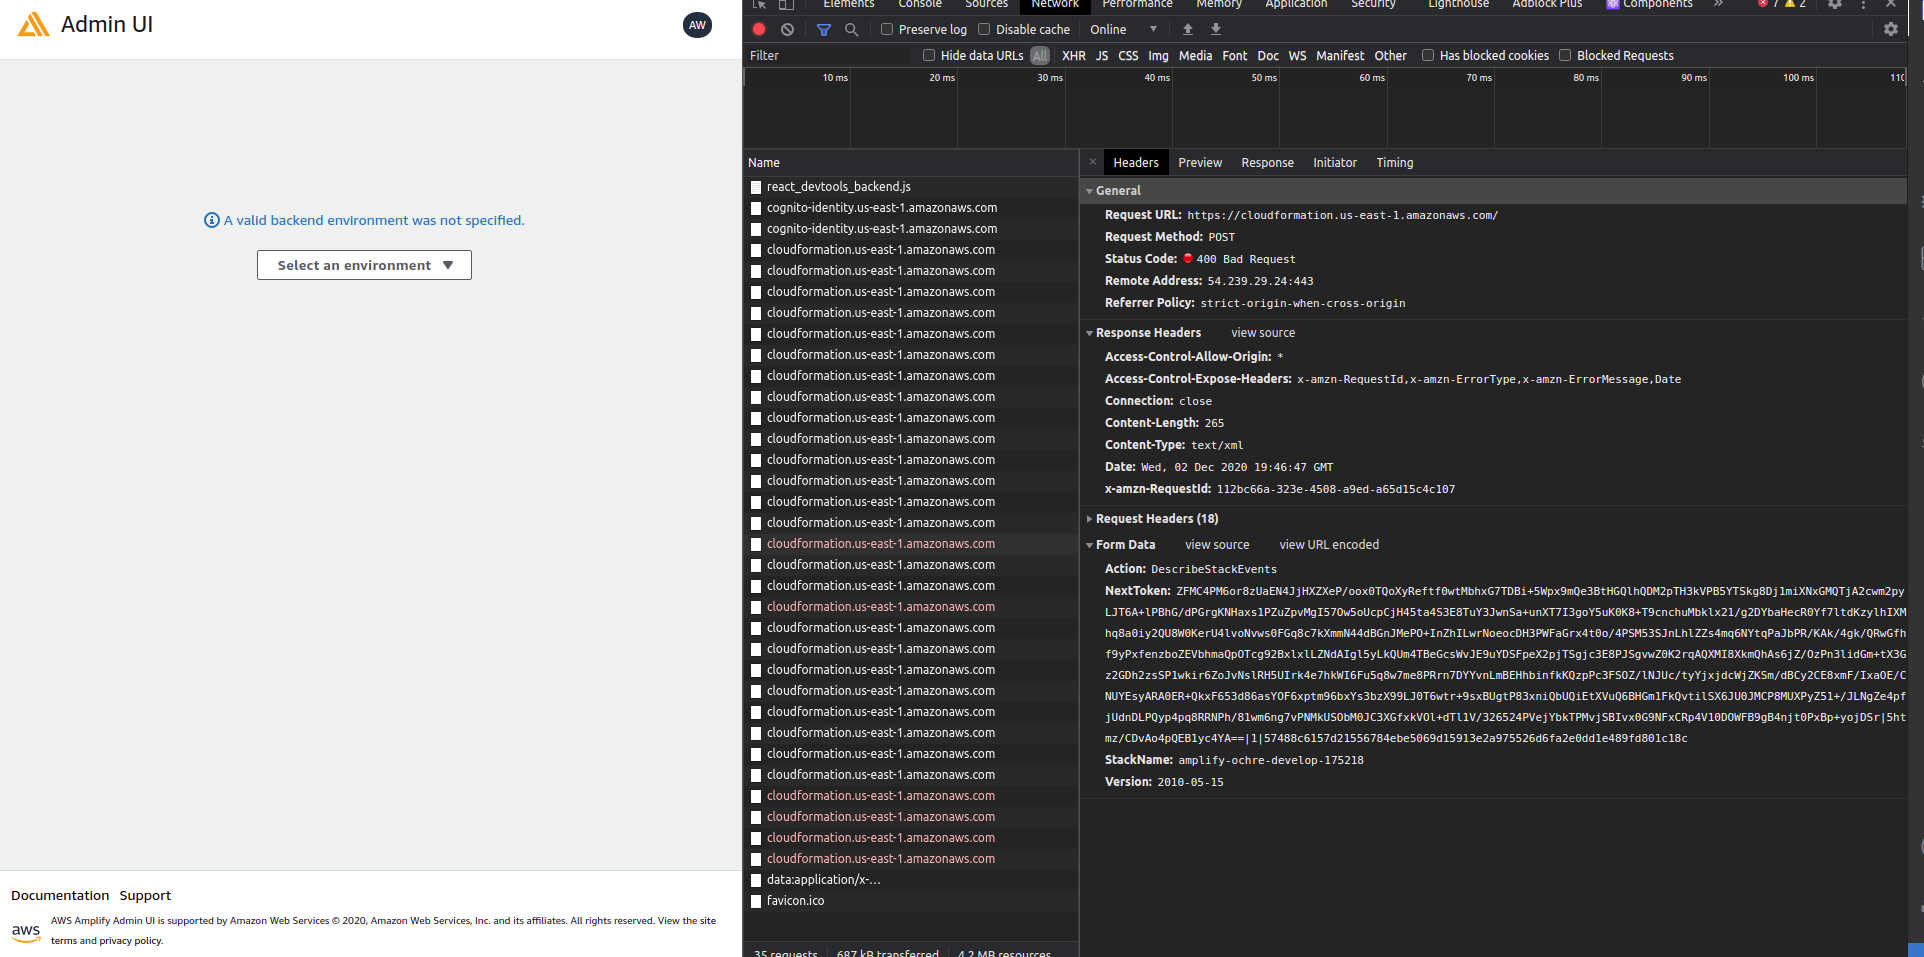The image size is (1924, 957).
Task: Clear the network requests list
Action: (x=787, y=29)
